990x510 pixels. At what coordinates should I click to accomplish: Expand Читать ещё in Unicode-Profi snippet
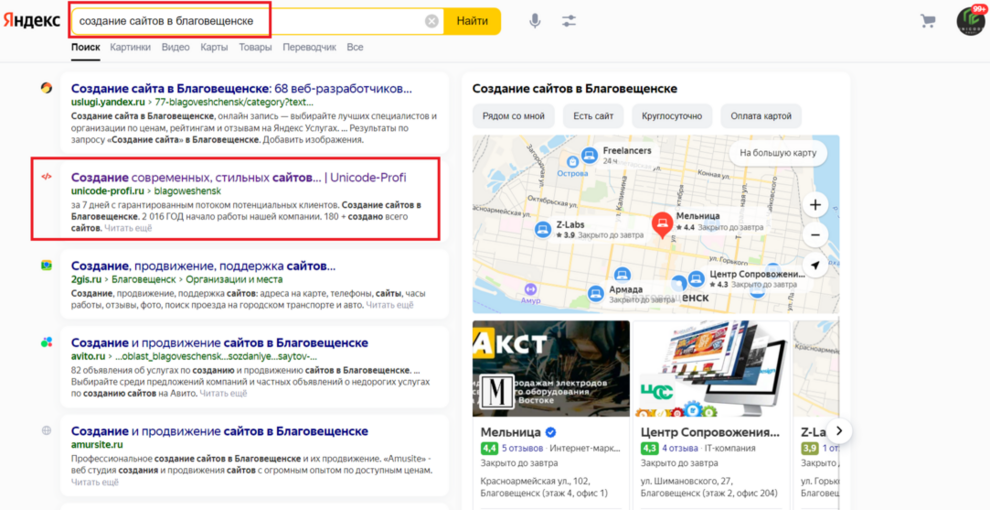click(128, 228)
